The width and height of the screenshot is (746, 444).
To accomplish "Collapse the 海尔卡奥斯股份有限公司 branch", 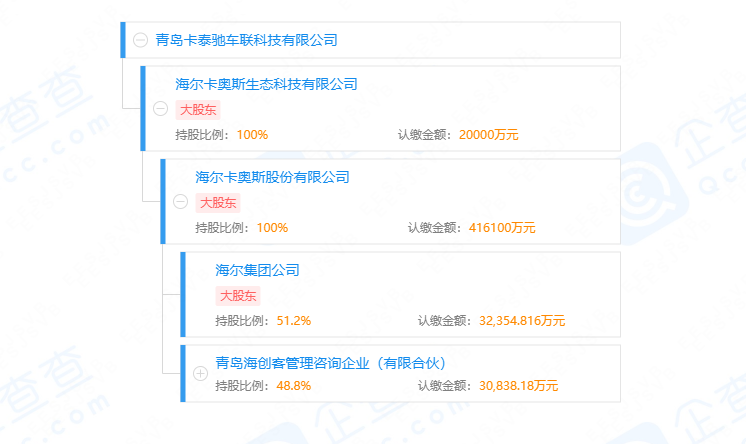I will click(x=180, y=202).
